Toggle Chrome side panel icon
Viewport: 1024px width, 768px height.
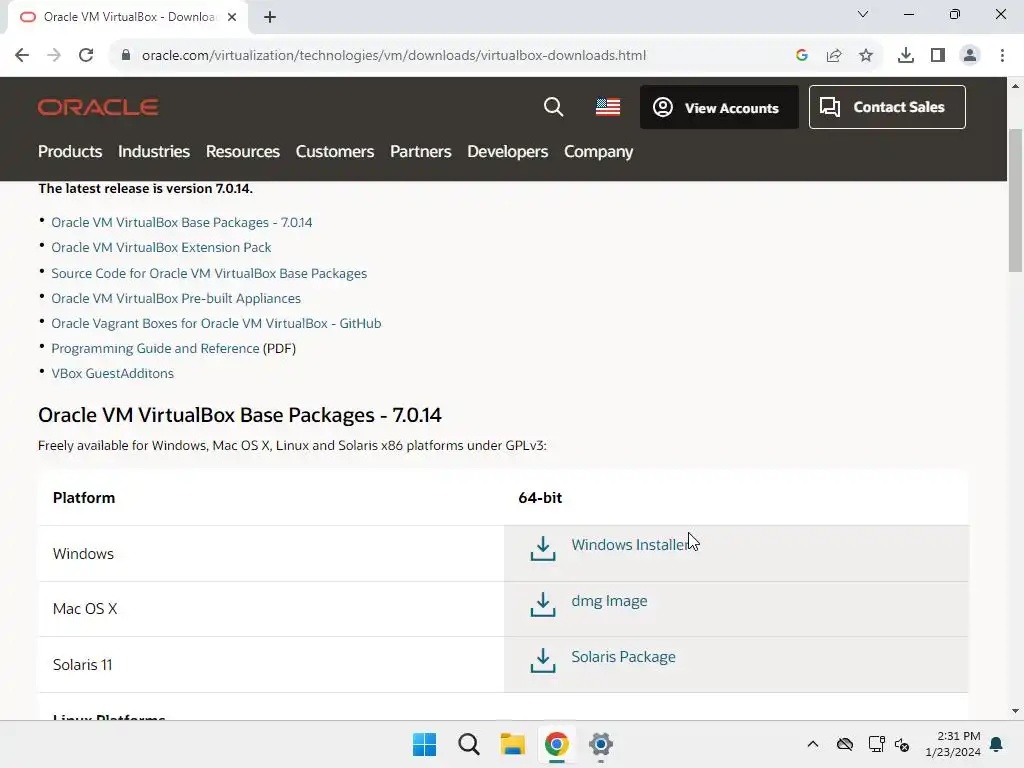[x=938, y=56]
